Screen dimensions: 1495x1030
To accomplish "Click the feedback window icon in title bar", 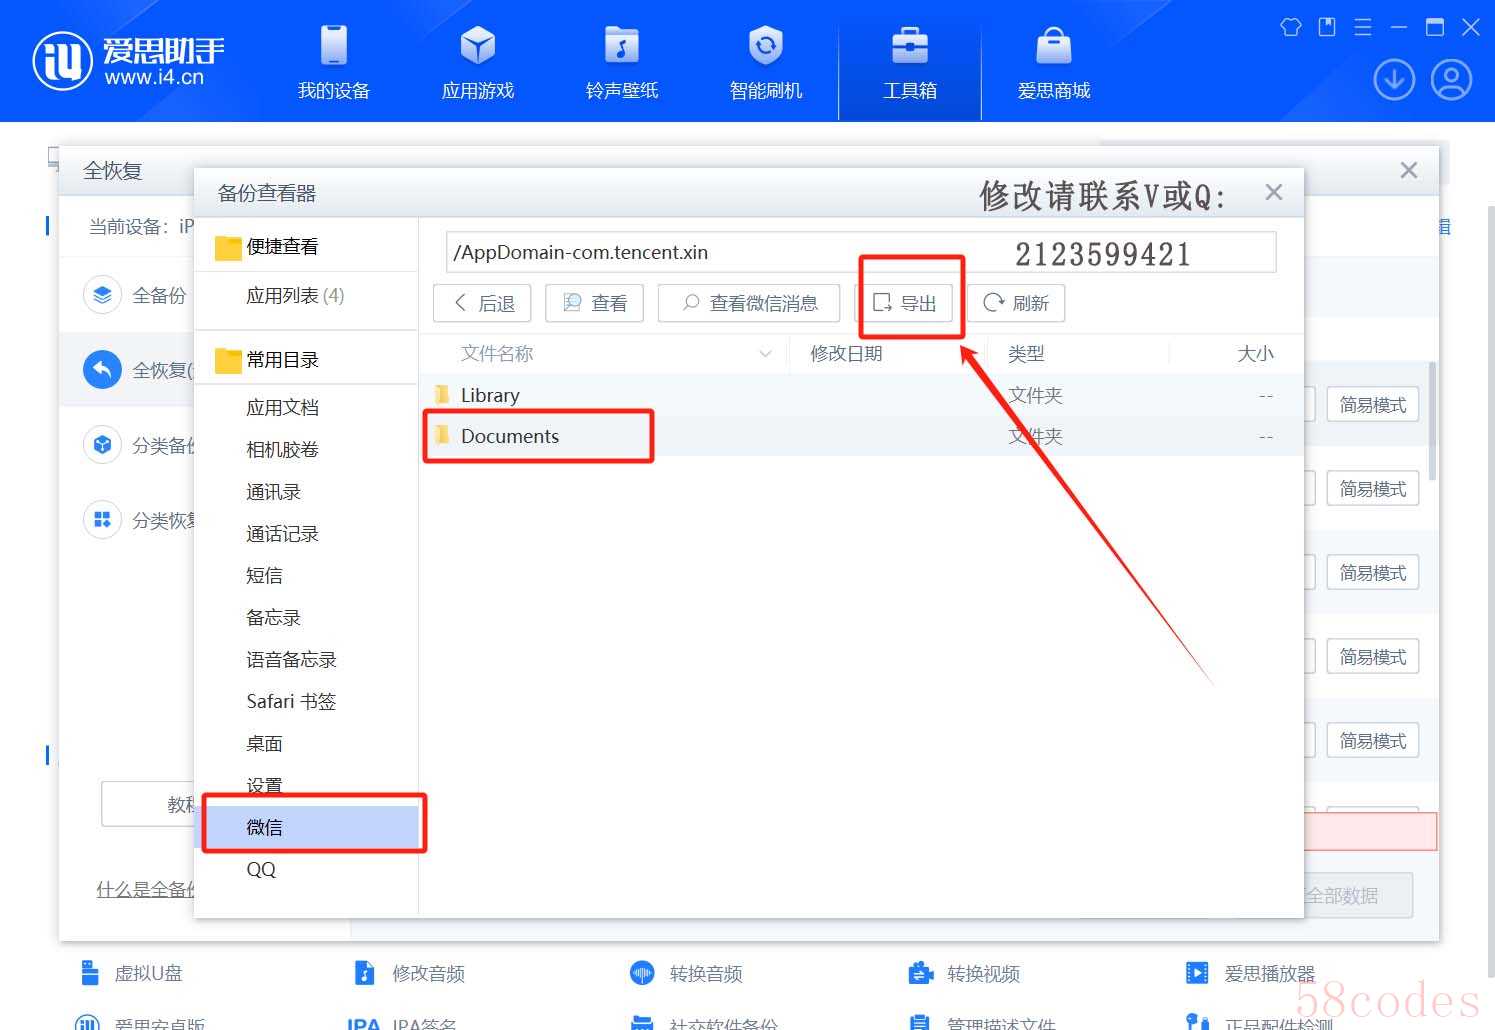I will [x=1327, y=27].
